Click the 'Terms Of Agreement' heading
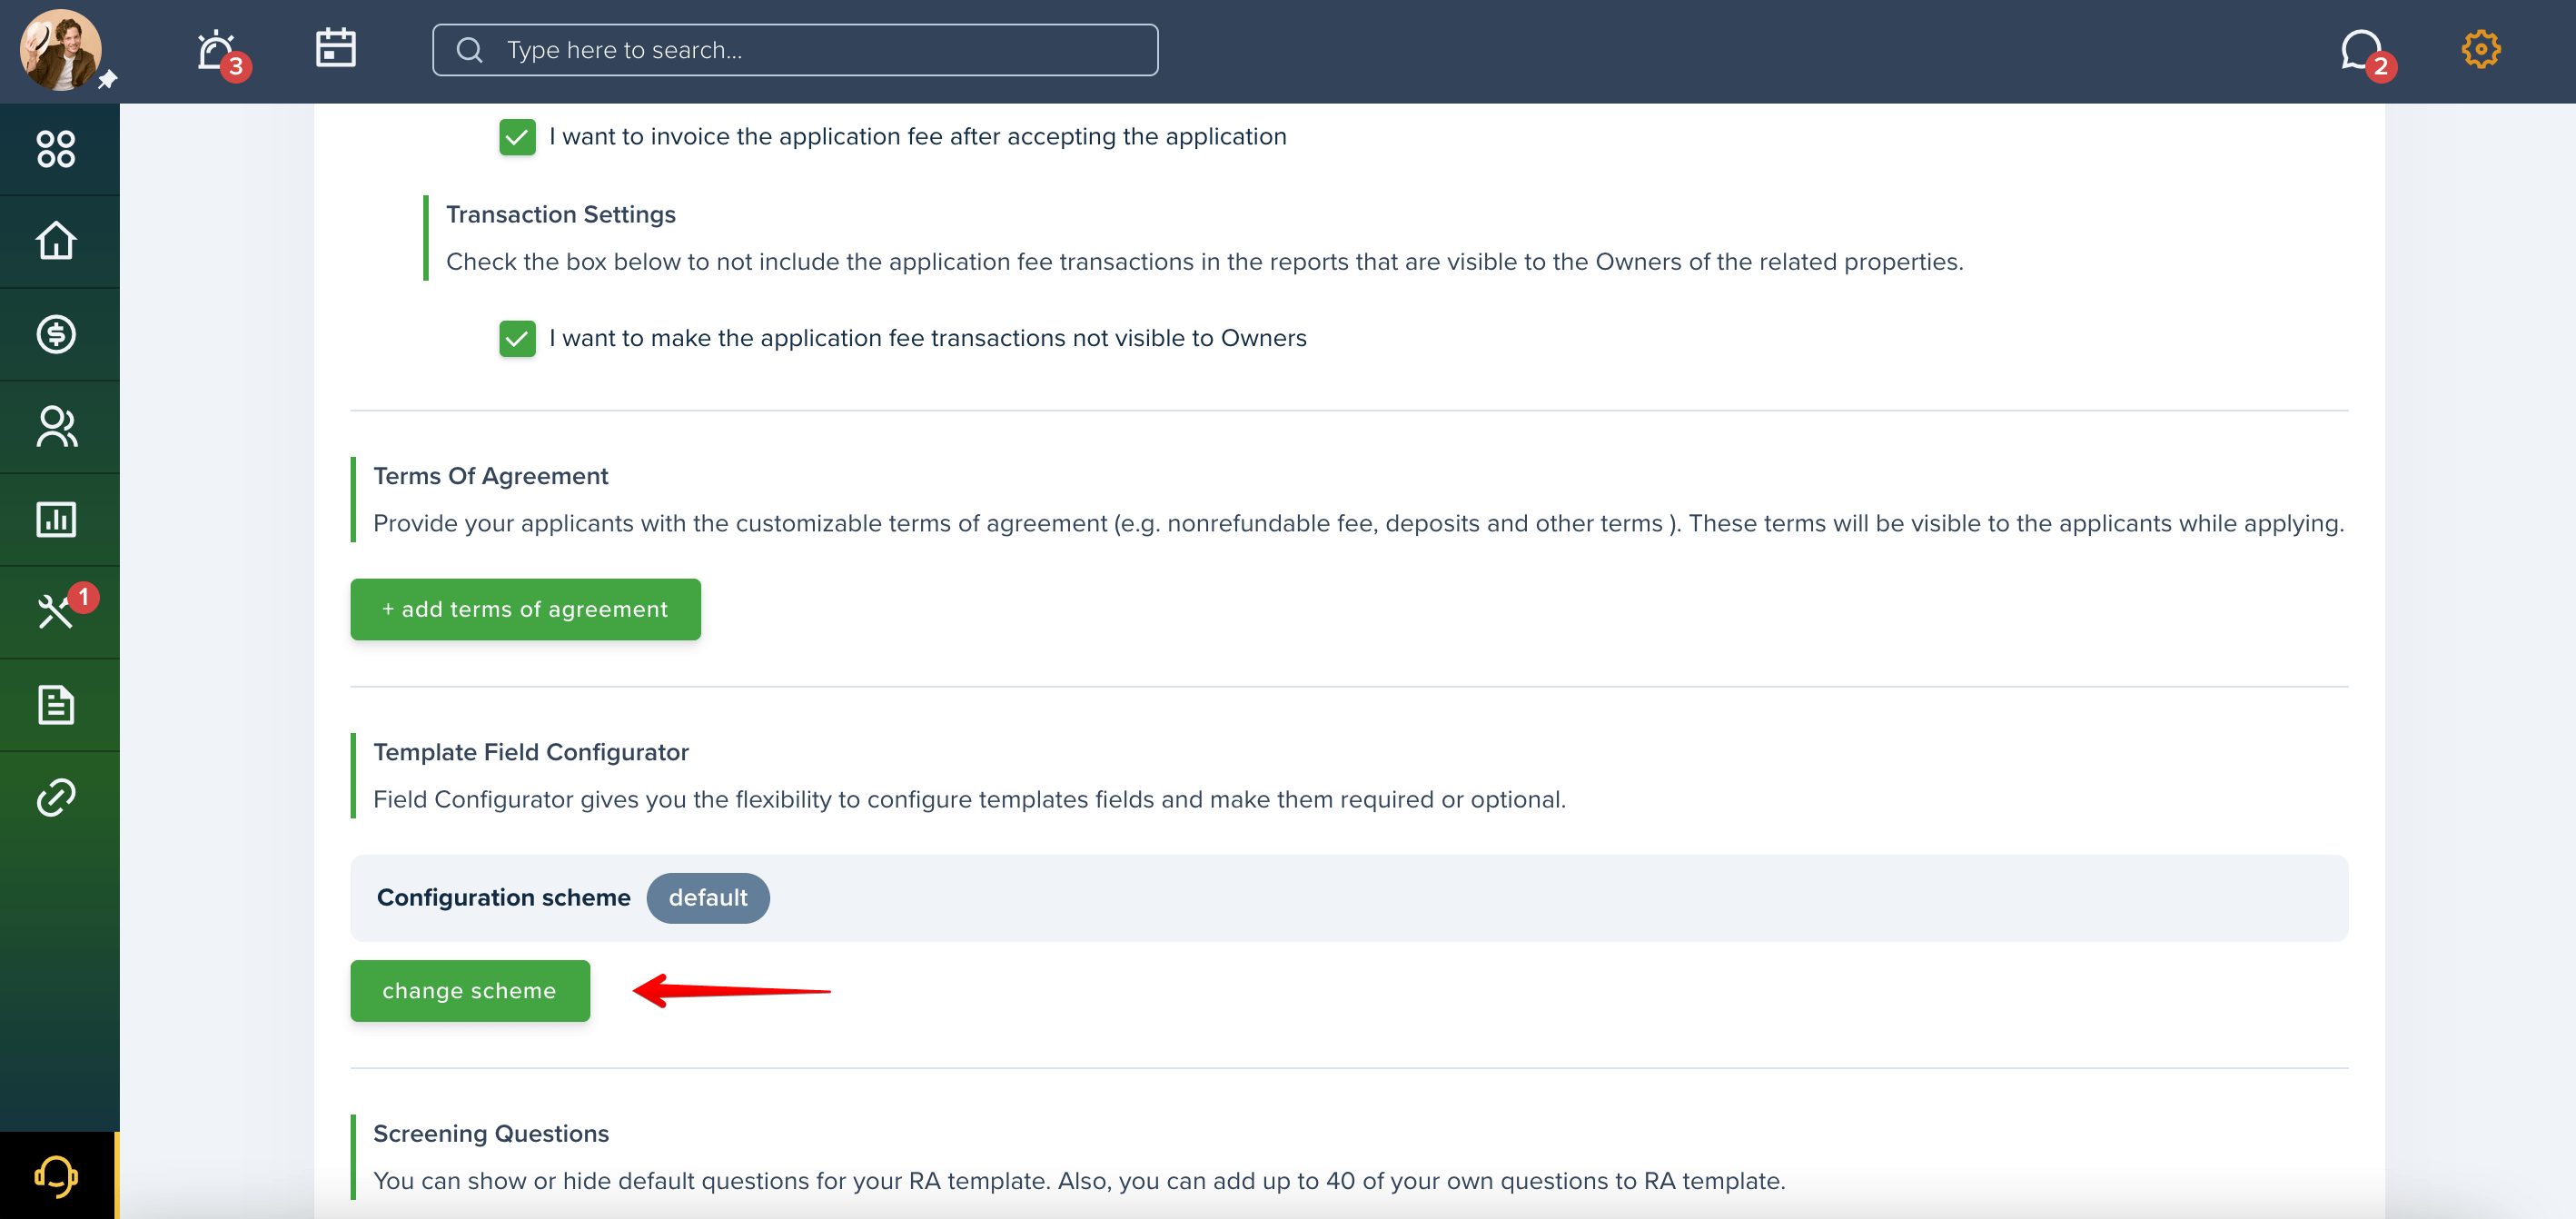The width and height of the screenshot is (2576, 1219). coord(490,476)
